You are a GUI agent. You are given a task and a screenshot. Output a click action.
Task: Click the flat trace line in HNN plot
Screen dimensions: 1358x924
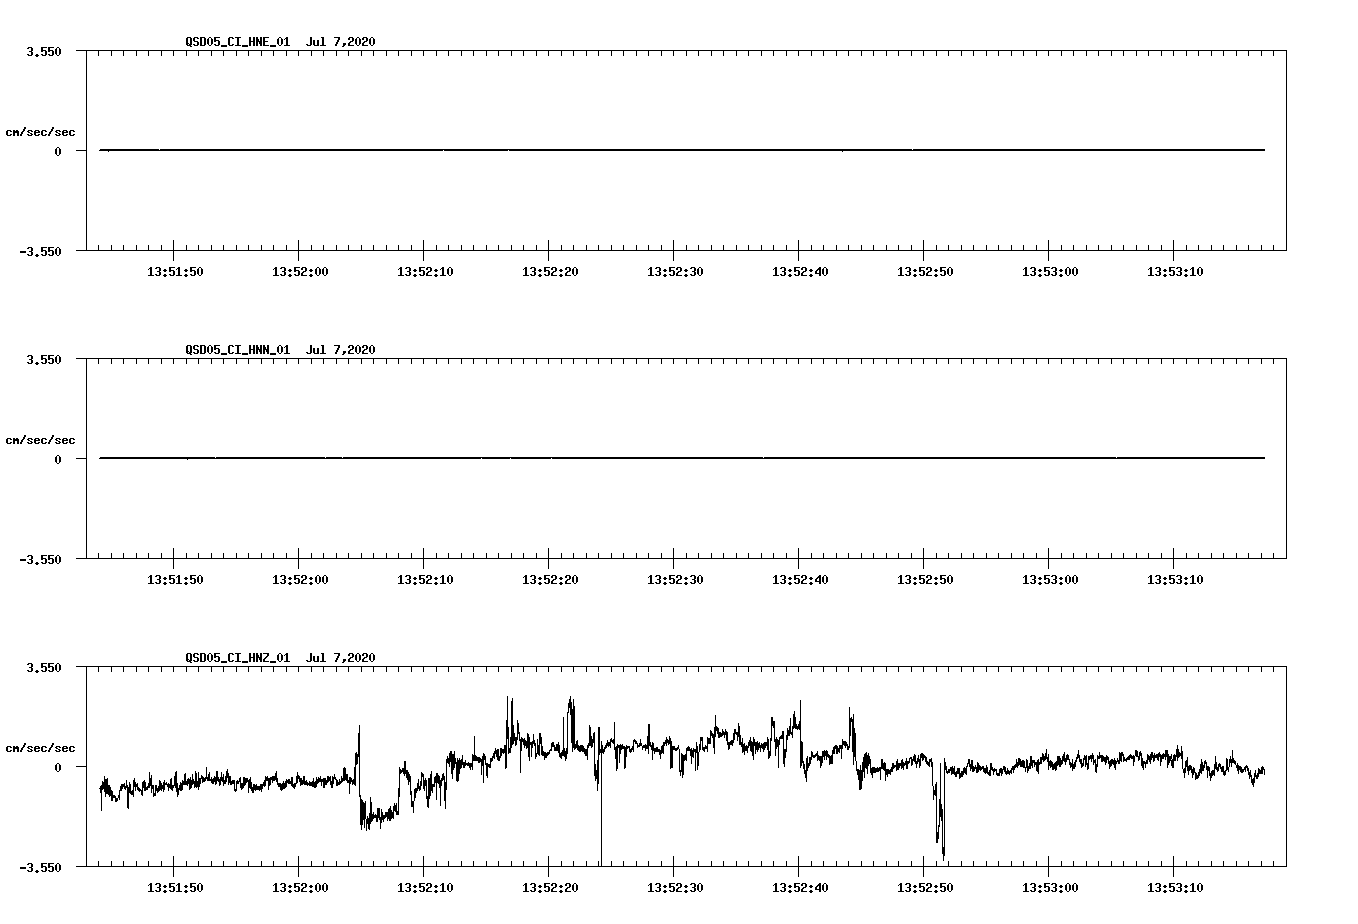point(682,458)
